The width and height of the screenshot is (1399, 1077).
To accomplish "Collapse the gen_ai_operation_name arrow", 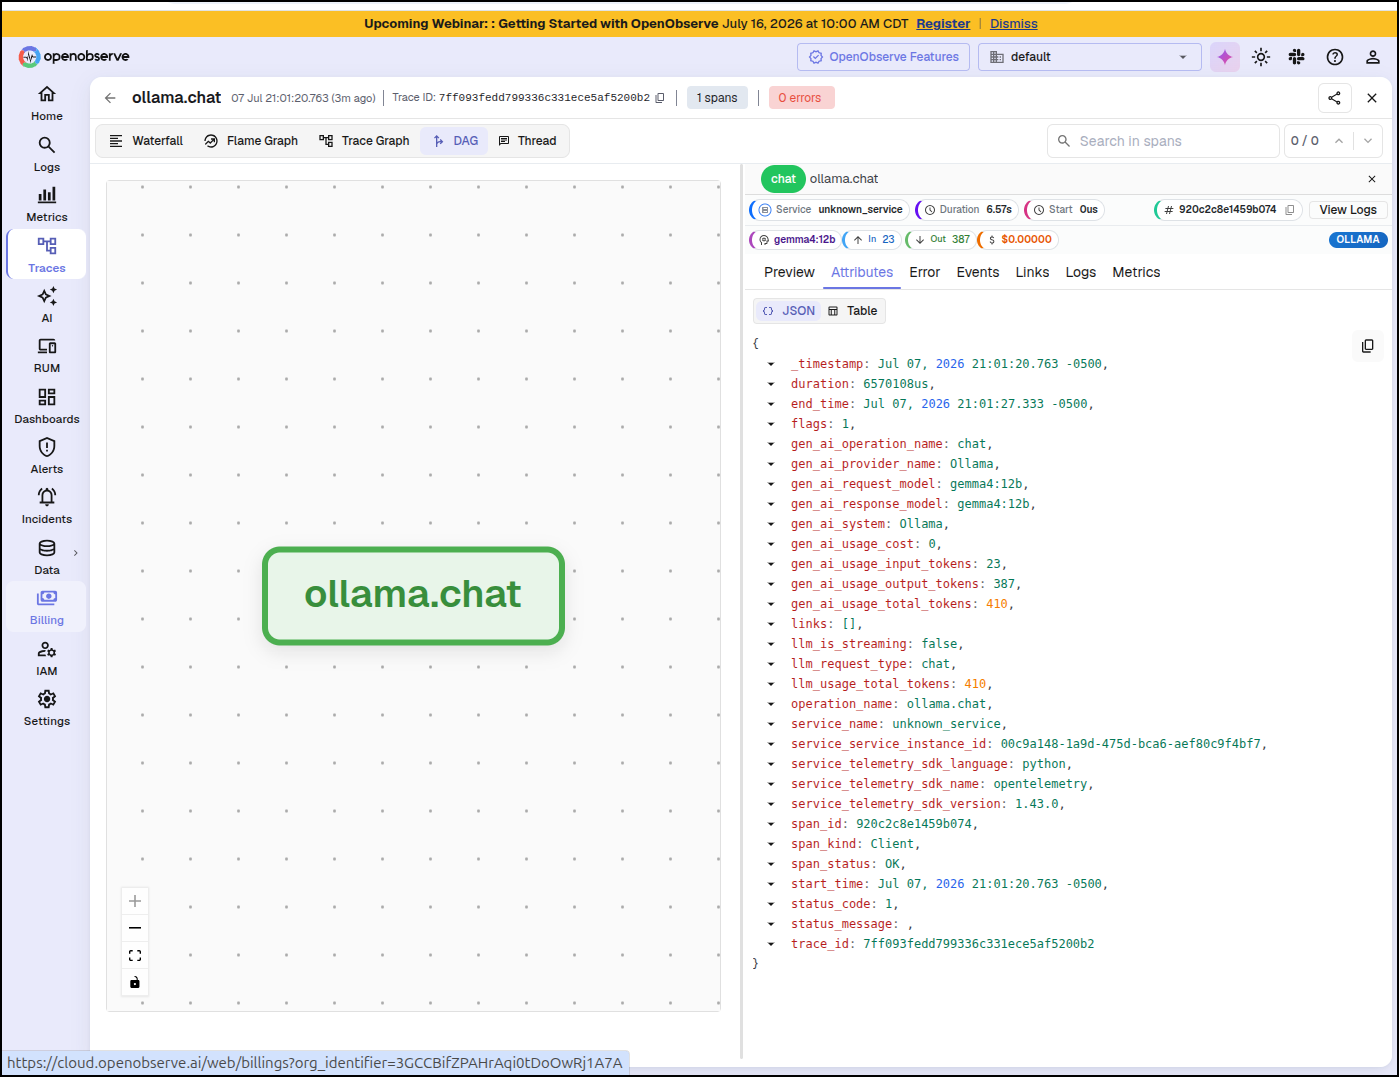I will pyautogui.click(x=771, y=444).
